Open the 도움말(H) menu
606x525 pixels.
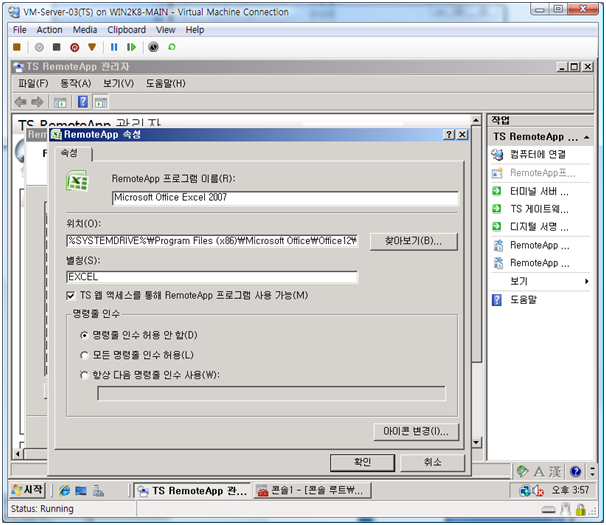tap(165, 84)
